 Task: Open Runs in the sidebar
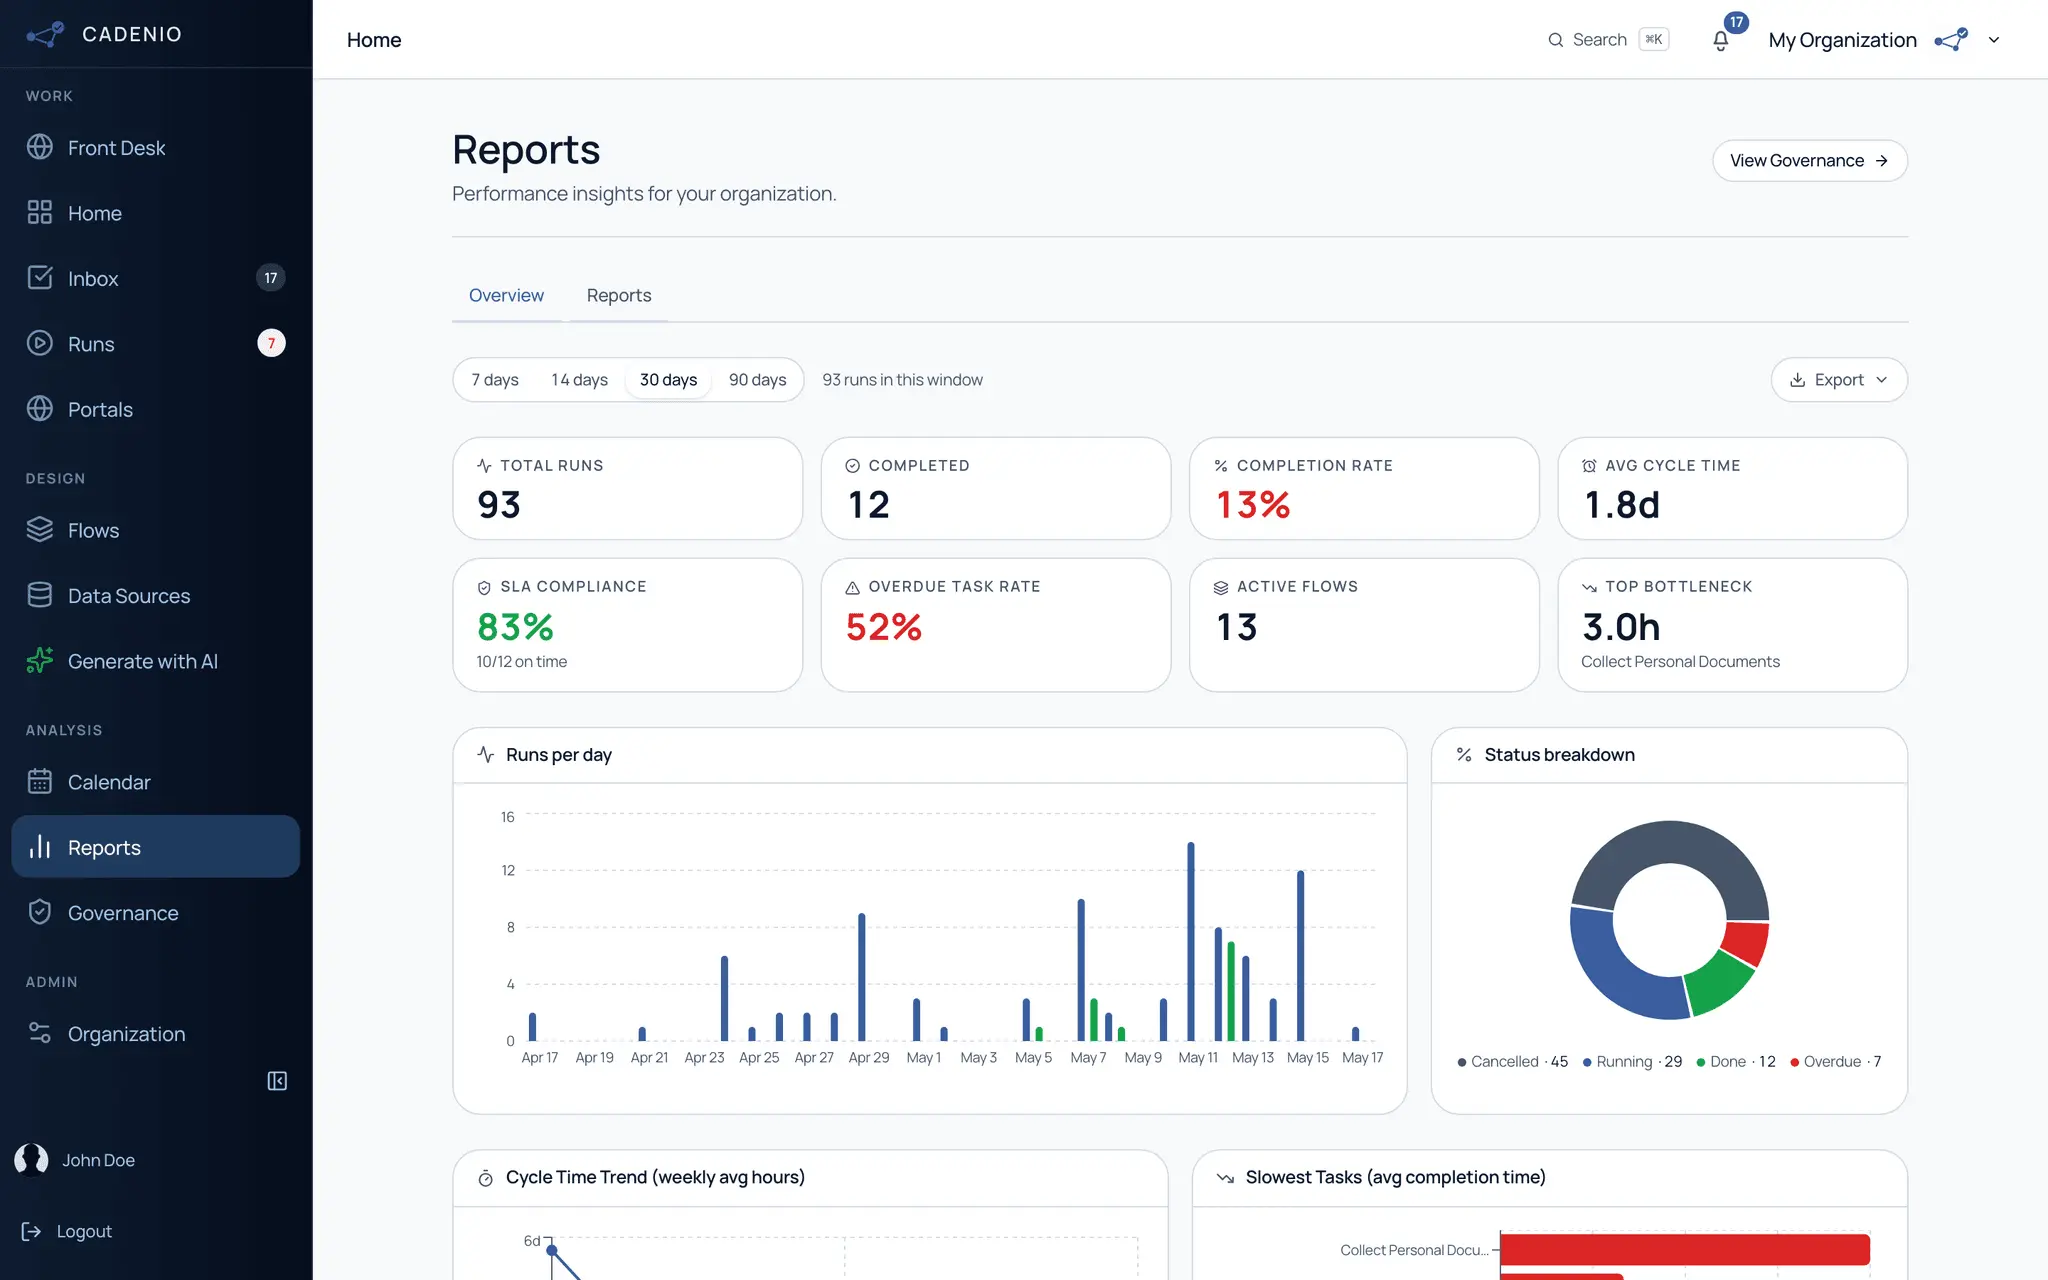(156, 343)
